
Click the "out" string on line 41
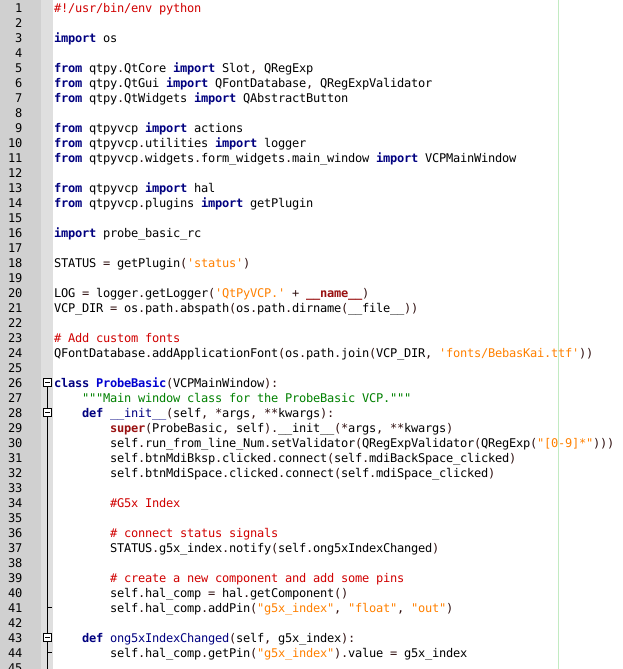point(428,608)
